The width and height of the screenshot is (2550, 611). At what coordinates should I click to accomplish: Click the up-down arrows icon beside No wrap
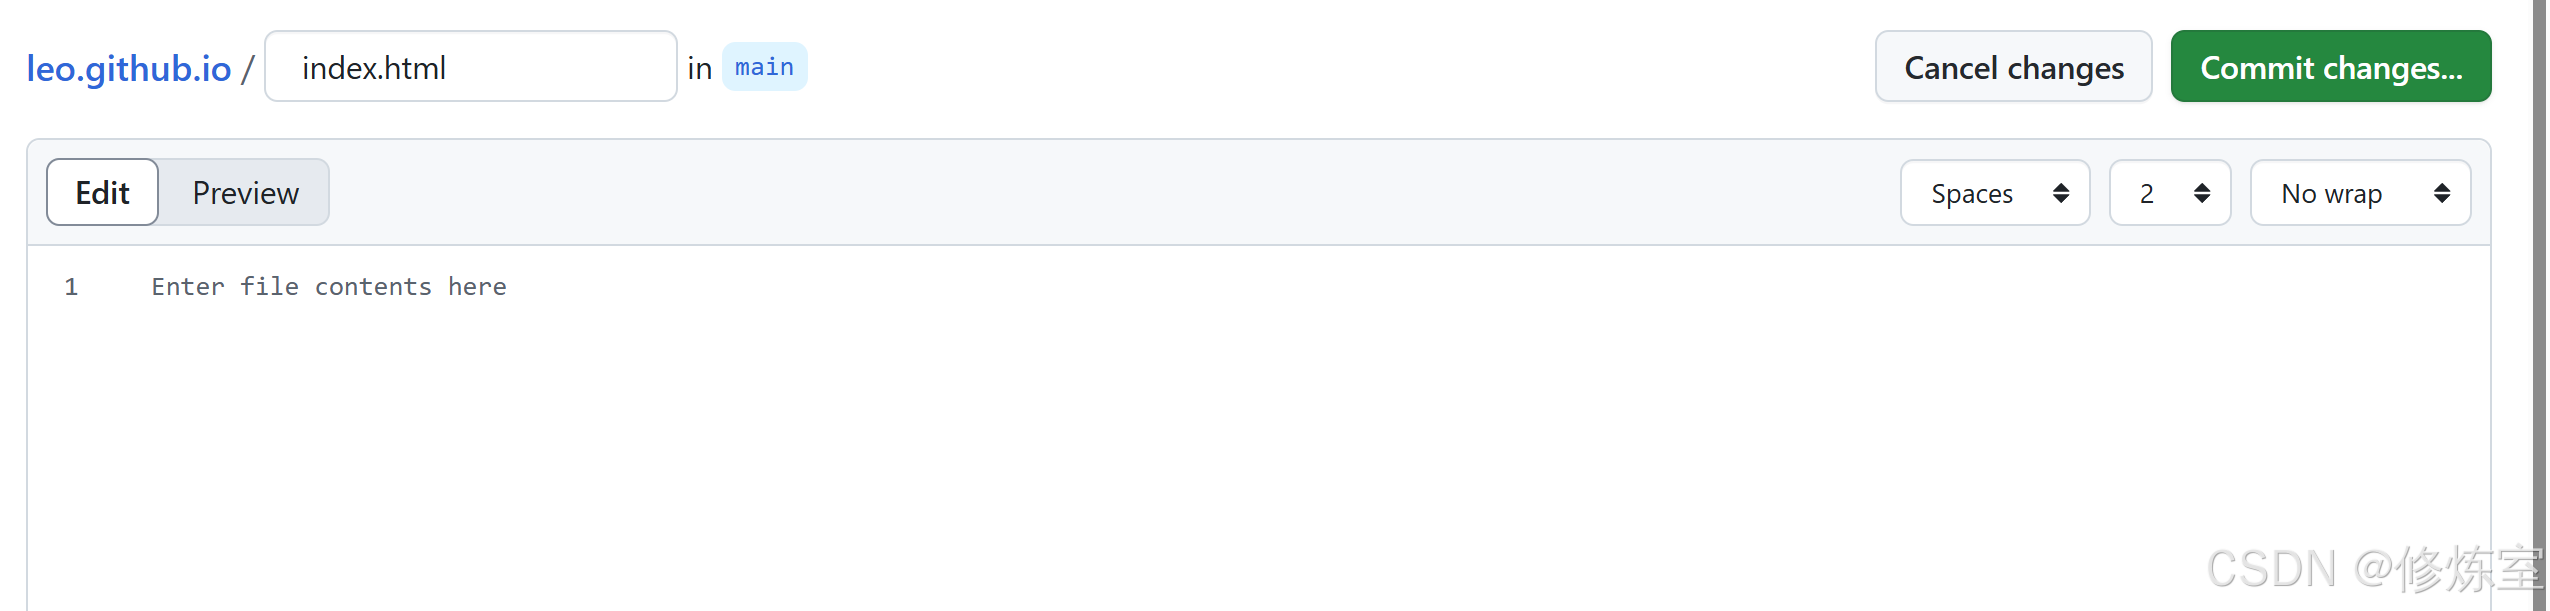point(2442,193)
